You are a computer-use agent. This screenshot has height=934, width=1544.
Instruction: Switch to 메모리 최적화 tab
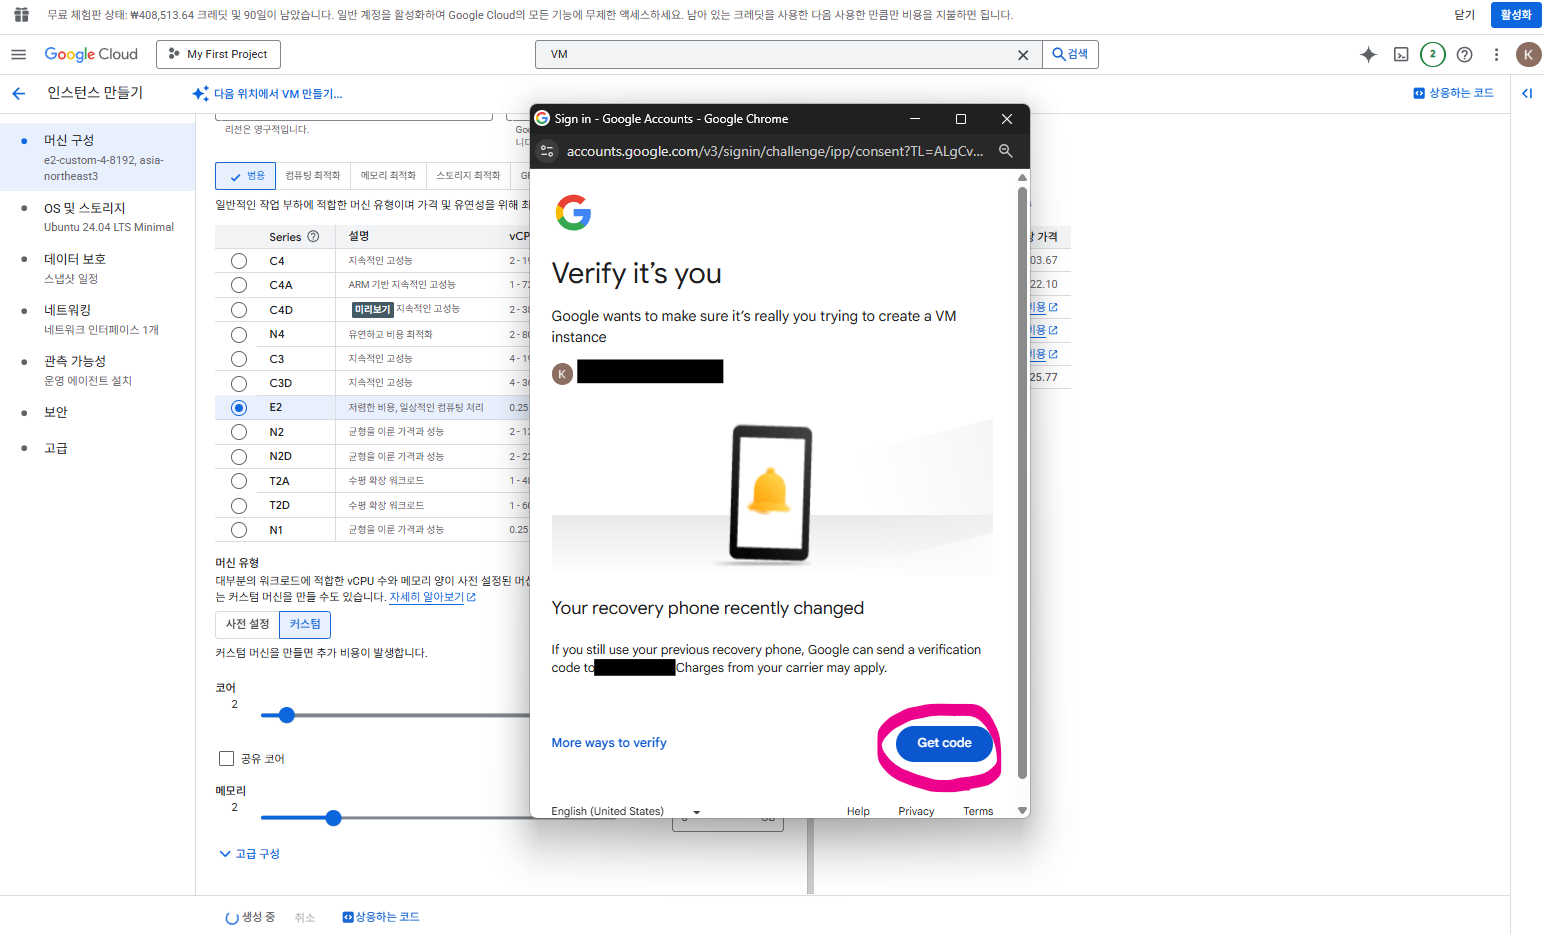click(x=388, y=176)
